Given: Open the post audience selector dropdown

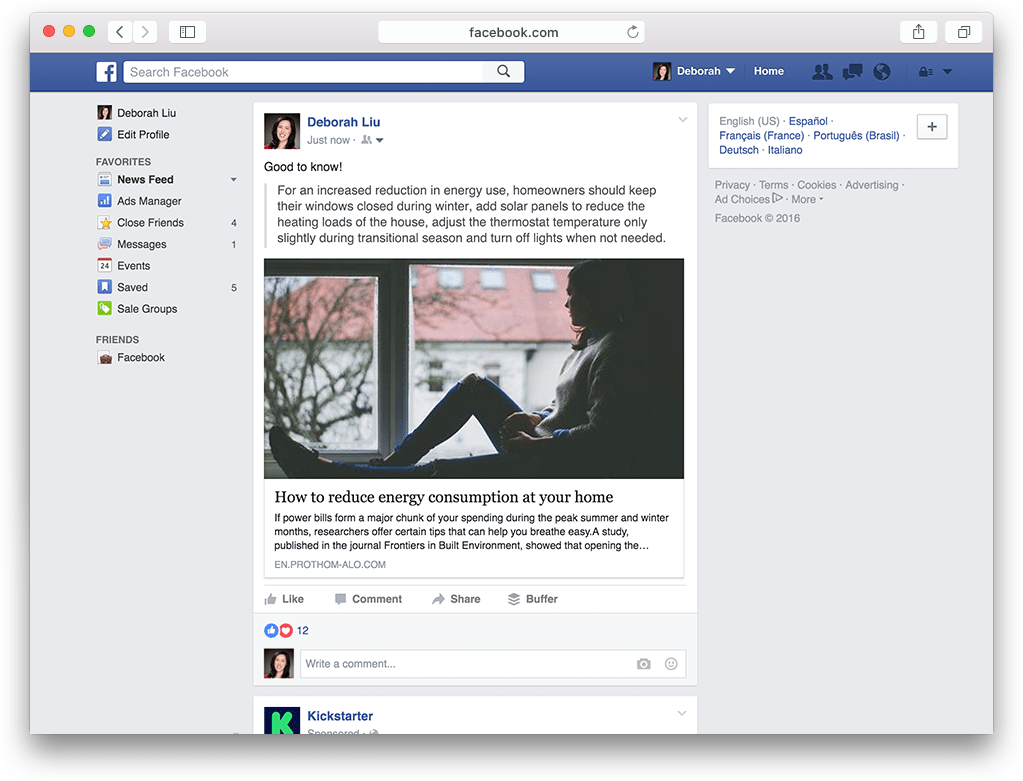Looking at the screenshot, I should [372, 141].
